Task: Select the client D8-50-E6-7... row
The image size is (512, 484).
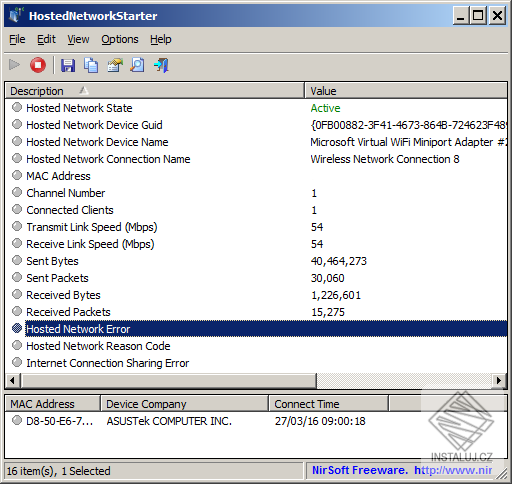Action: click(256, 421)
